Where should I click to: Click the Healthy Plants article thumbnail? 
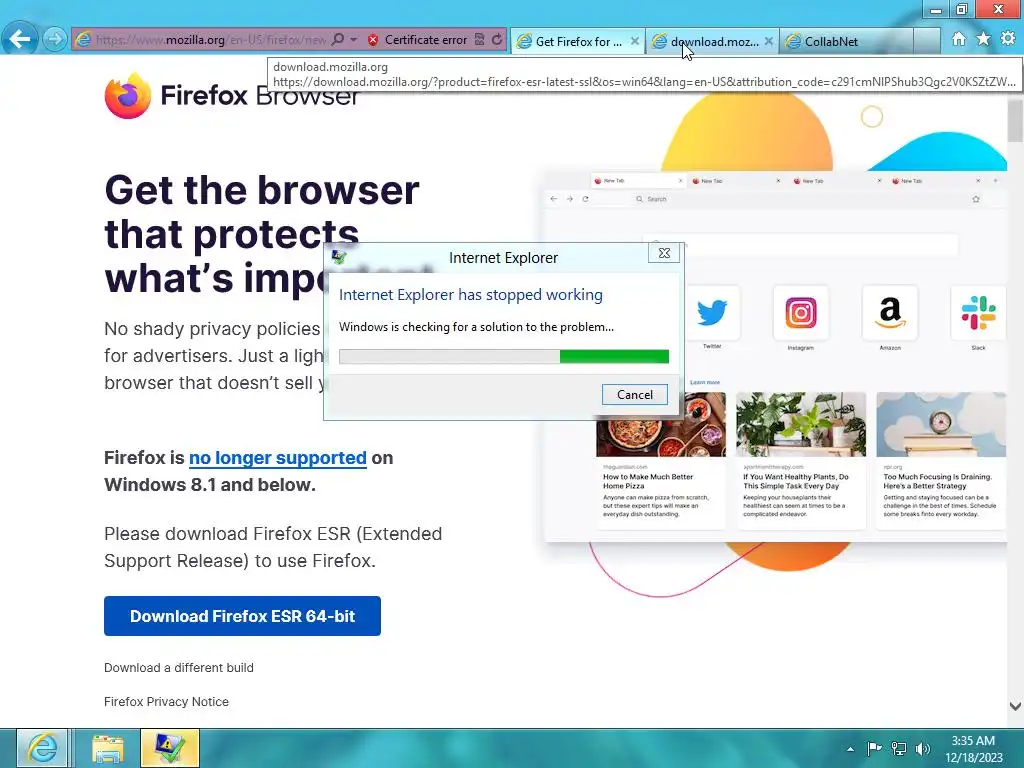click(x=801, y=424)
